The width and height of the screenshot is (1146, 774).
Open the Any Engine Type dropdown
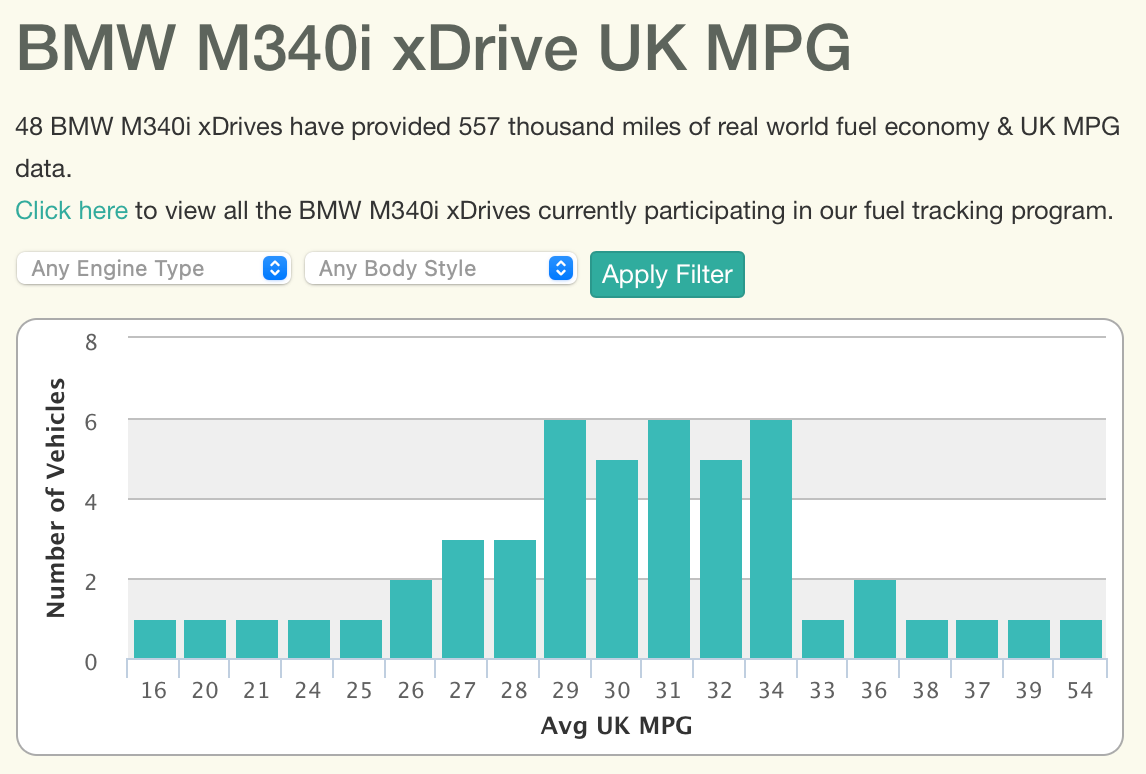pos(153,268)
